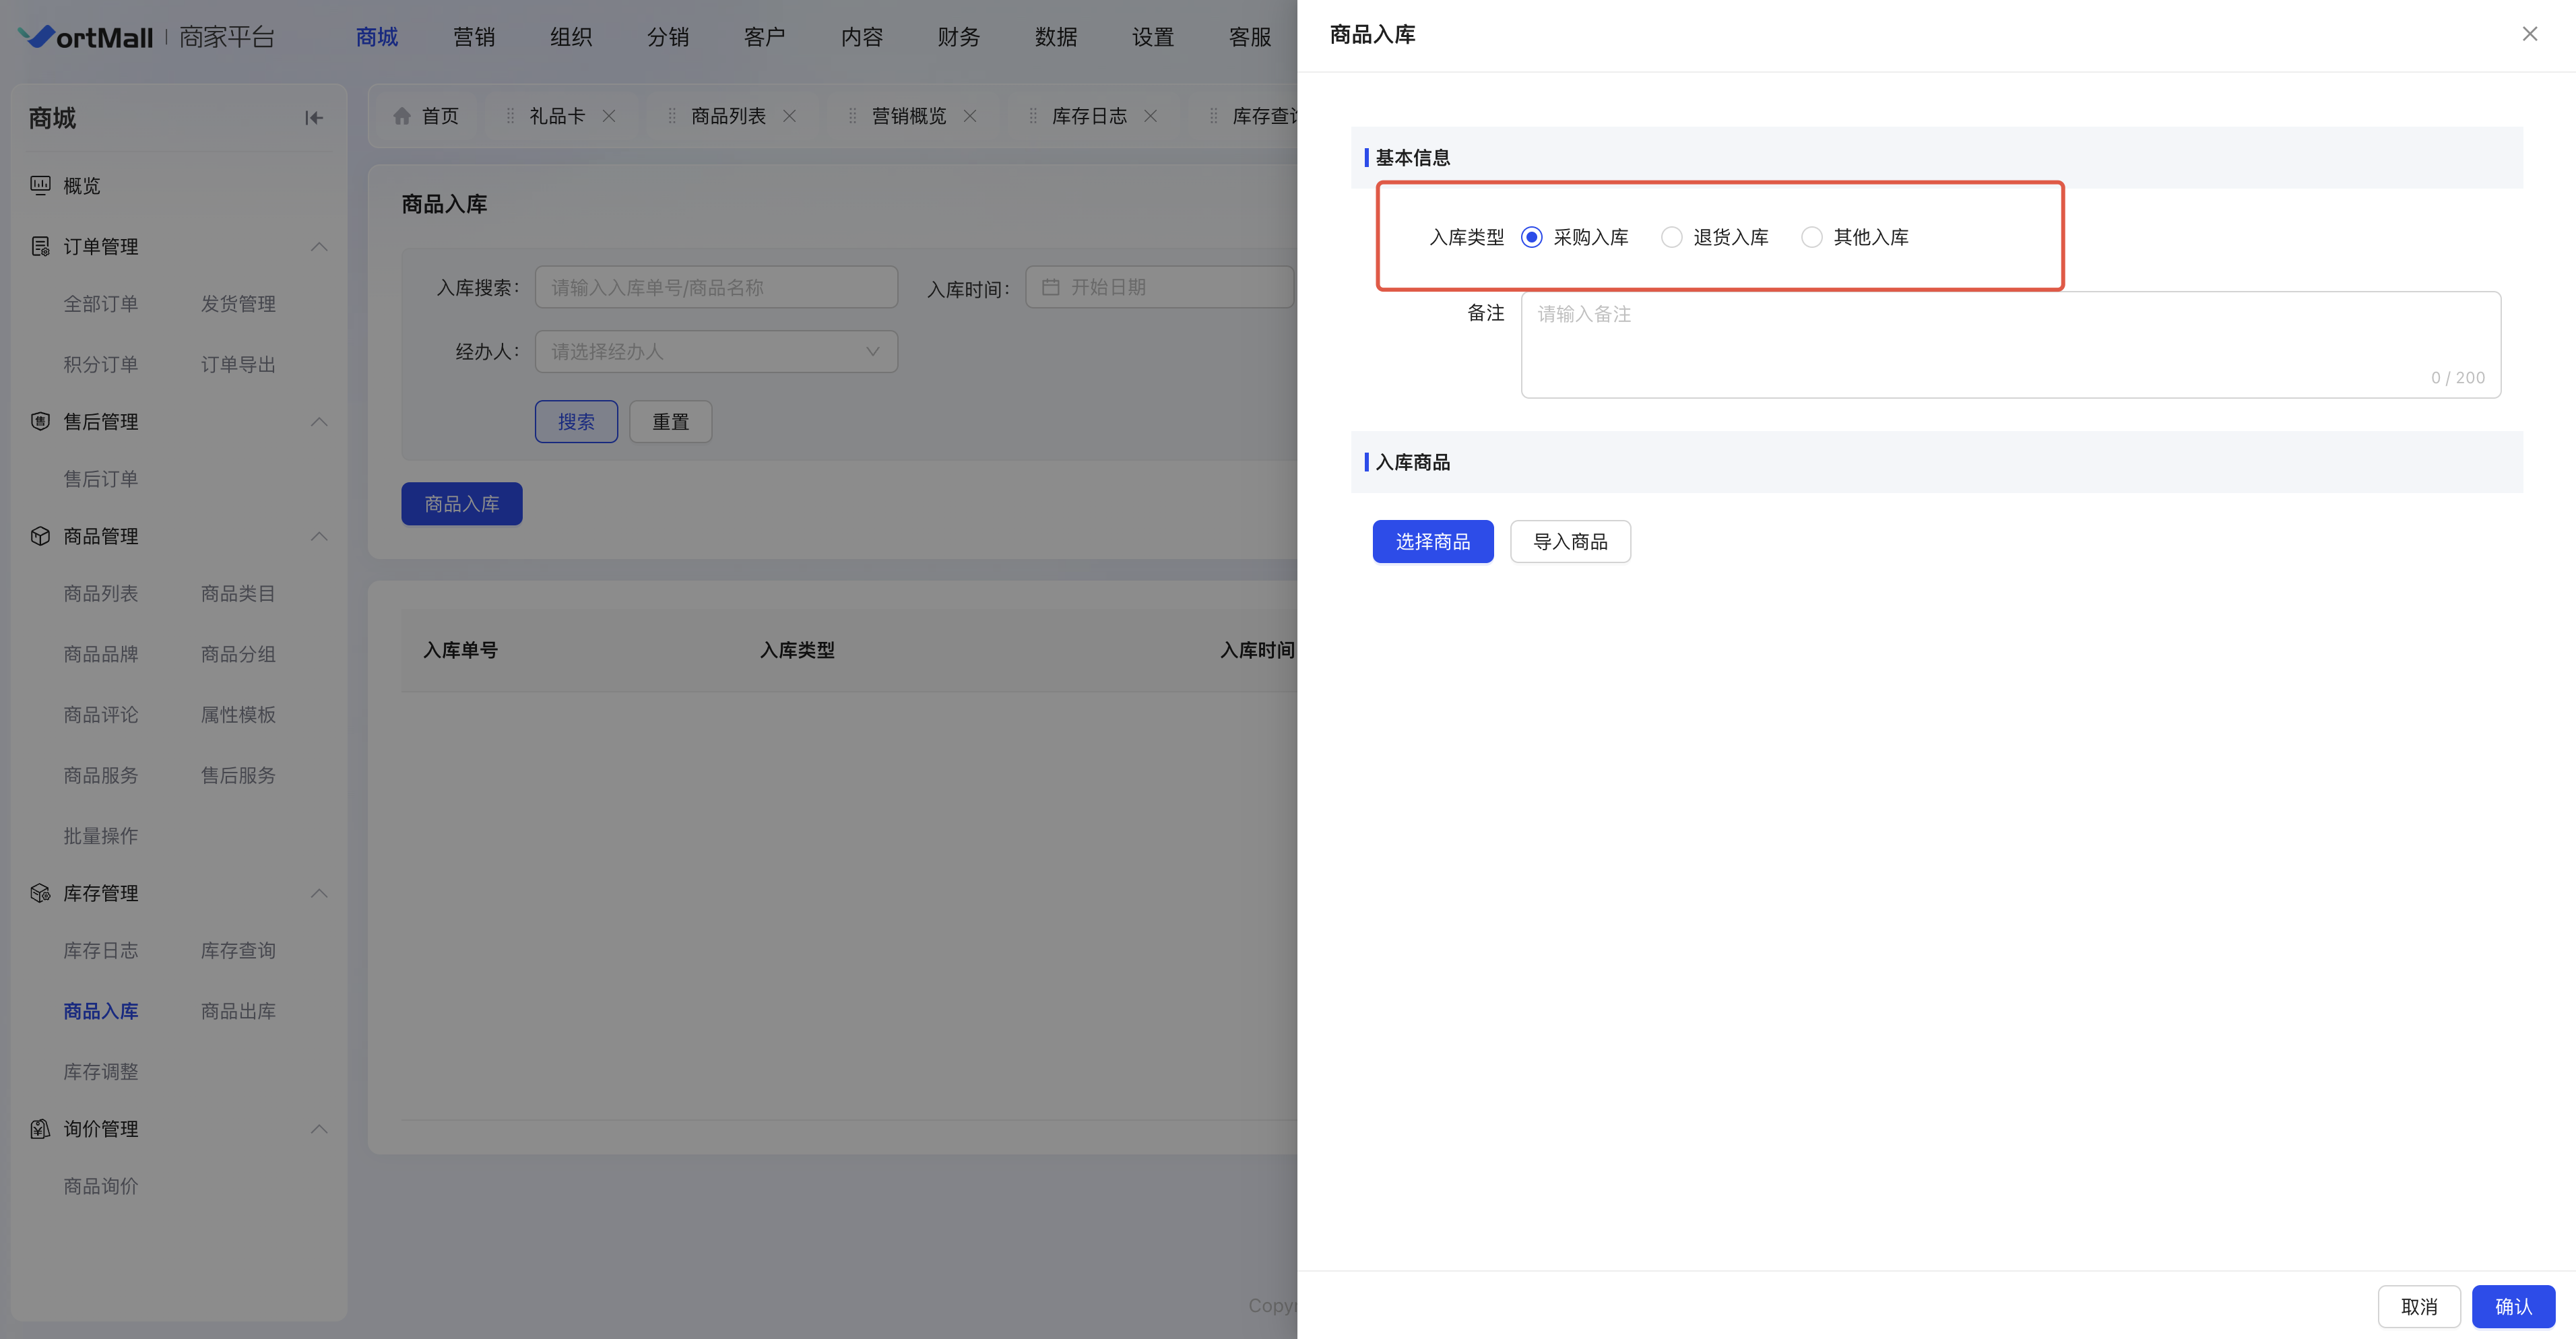Collapse the 库存管理 section chevron
The width and height of the screenshot is (2576, 1339).
point(319,893)
